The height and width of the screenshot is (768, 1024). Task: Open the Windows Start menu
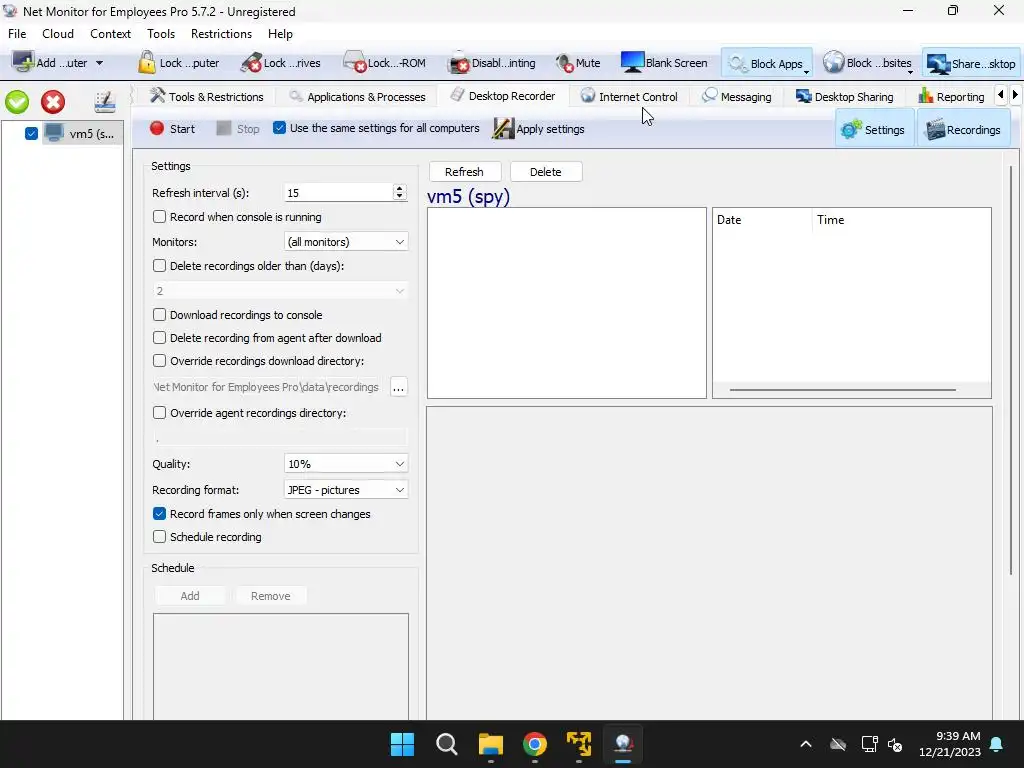pyautogui.click(x=402, y=744)
